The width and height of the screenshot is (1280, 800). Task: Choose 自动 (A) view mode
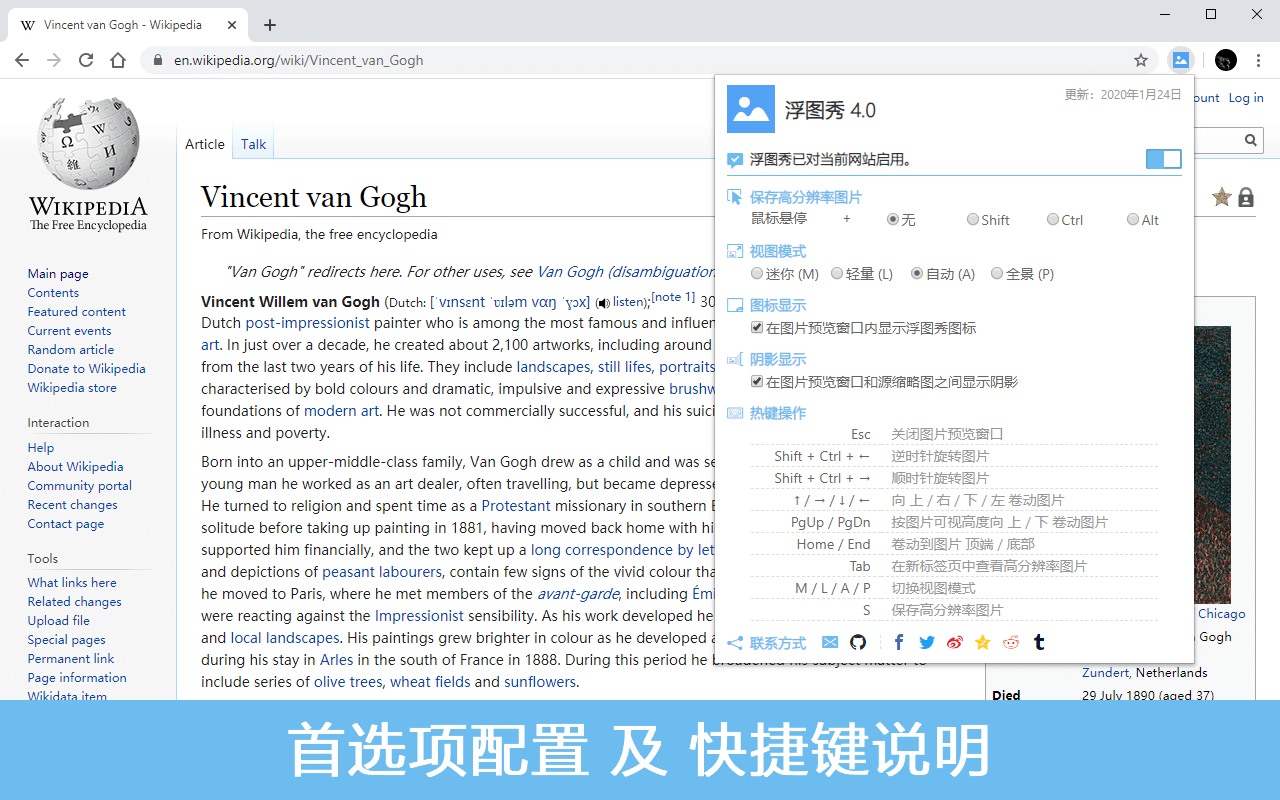click(917, 273)
